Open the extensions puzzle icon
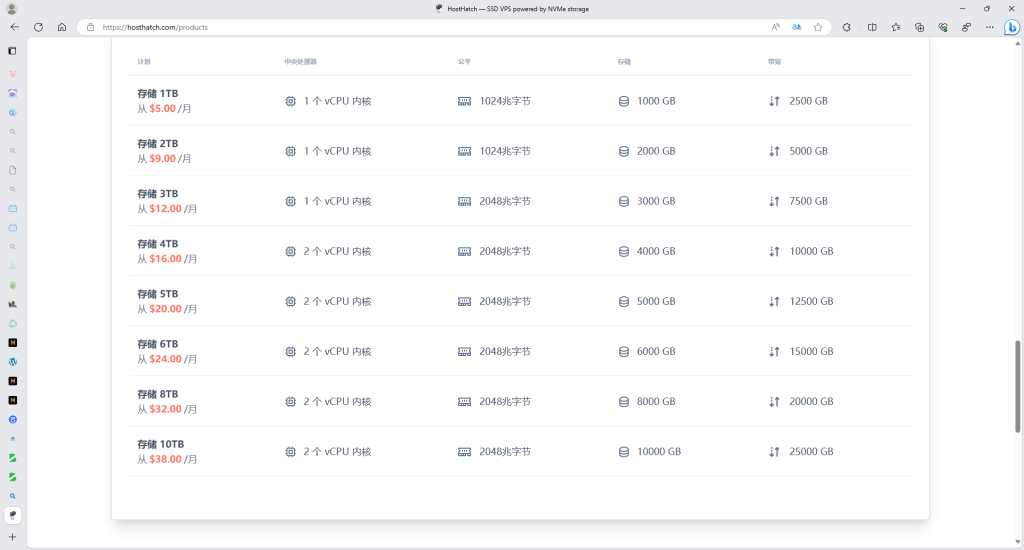Screen dimensions: 1024x550 point(846,27)
